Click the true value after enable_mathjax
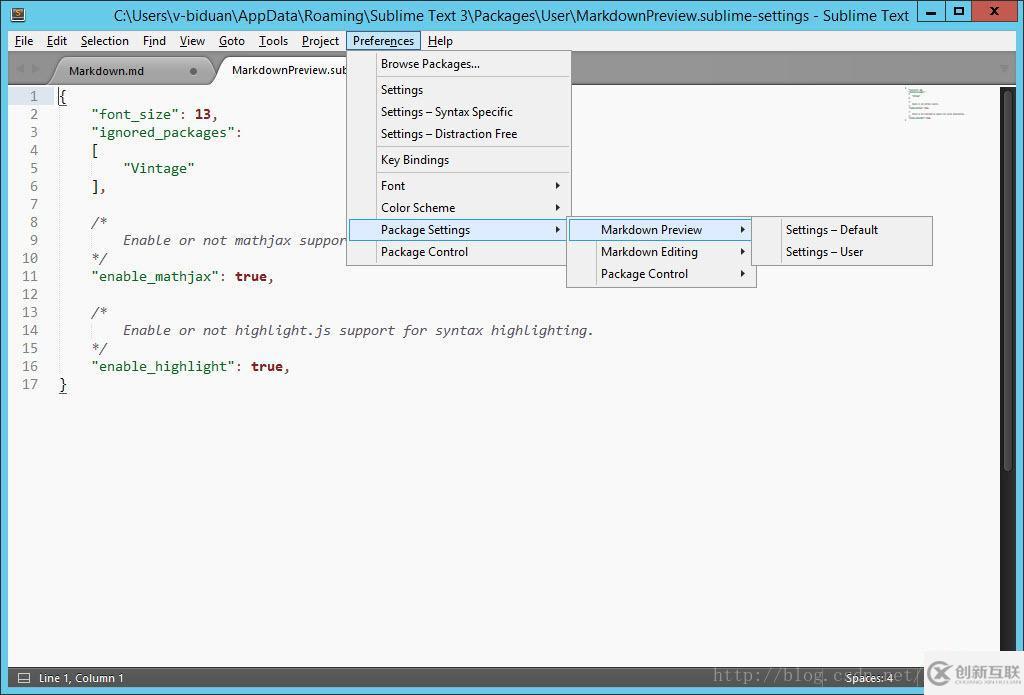Image resolution: width=1024 pixels, height=695 pixels. click(x=251, y=277)
